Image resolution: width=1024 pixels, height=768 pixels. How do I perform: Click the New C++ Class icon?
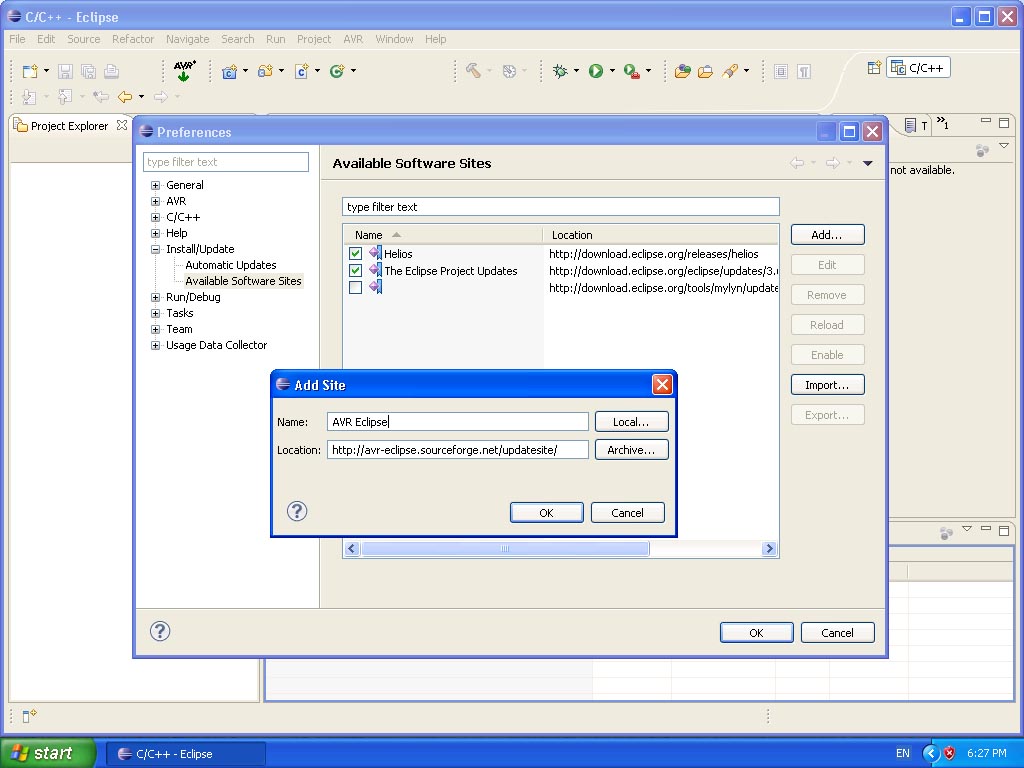pyautogui.click(x=337, y=71)
